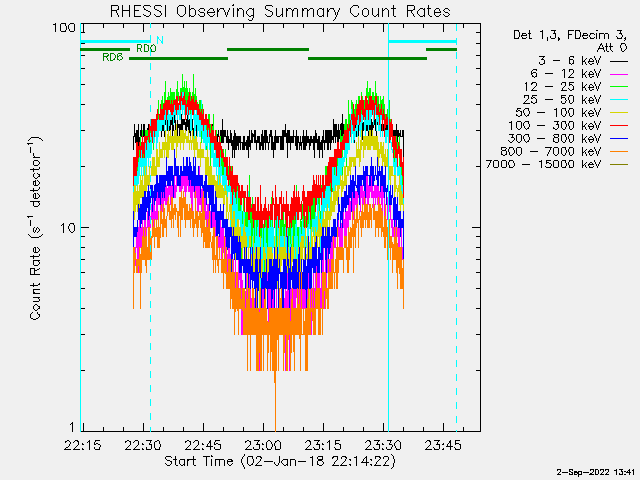Click the 2-Sep-2022 13:41 timestamp

596,473
